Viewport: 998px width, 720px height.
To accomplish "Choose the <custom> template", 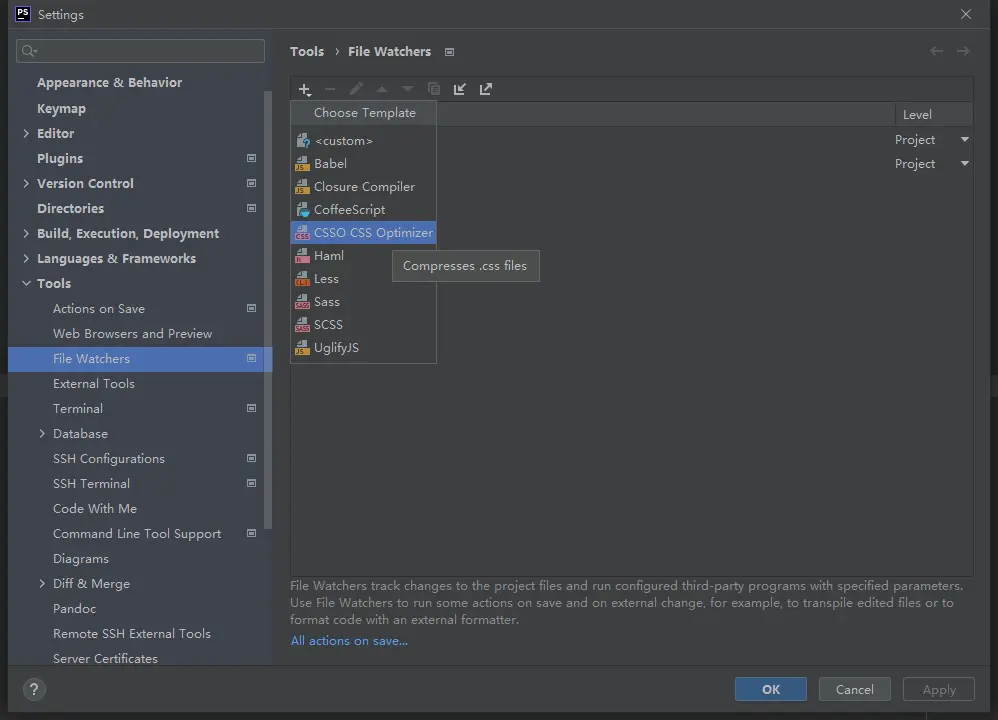I will [363, 141].
